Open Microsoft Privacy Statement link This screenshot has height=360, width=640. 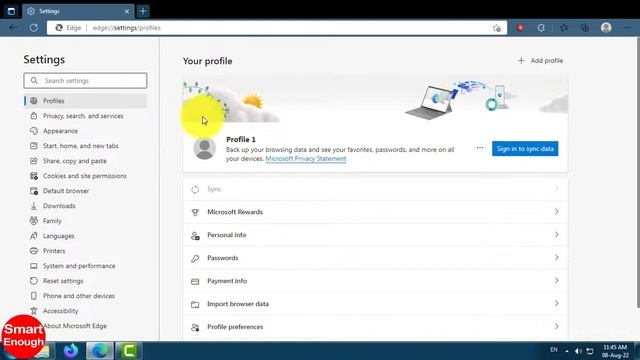[x=306, y=159]
